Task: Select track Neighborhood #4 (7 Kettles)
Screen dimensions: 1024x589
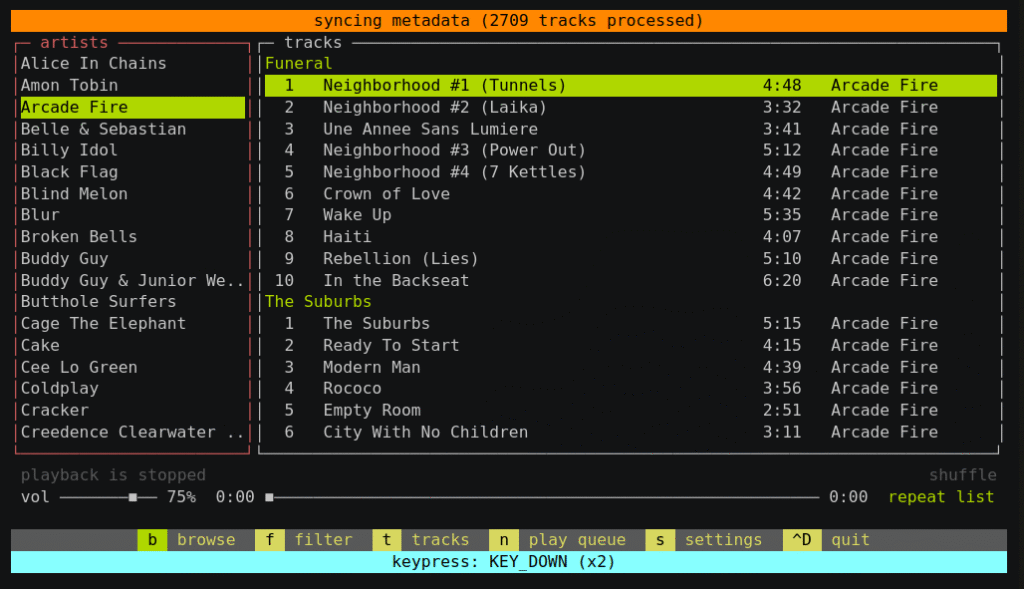Action: (631, 172)
